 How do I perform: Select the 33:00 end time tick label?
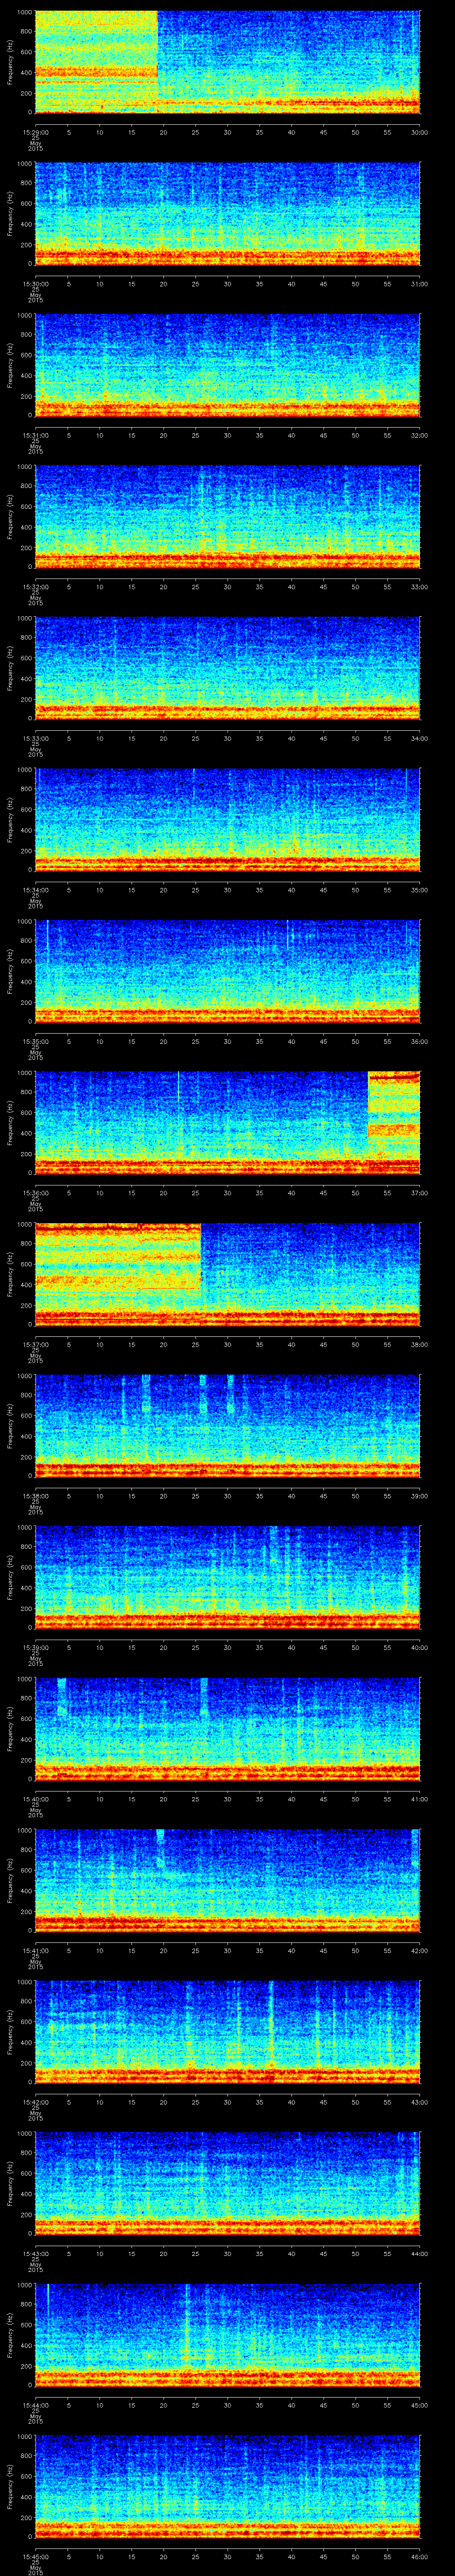(x=420, y=587)
